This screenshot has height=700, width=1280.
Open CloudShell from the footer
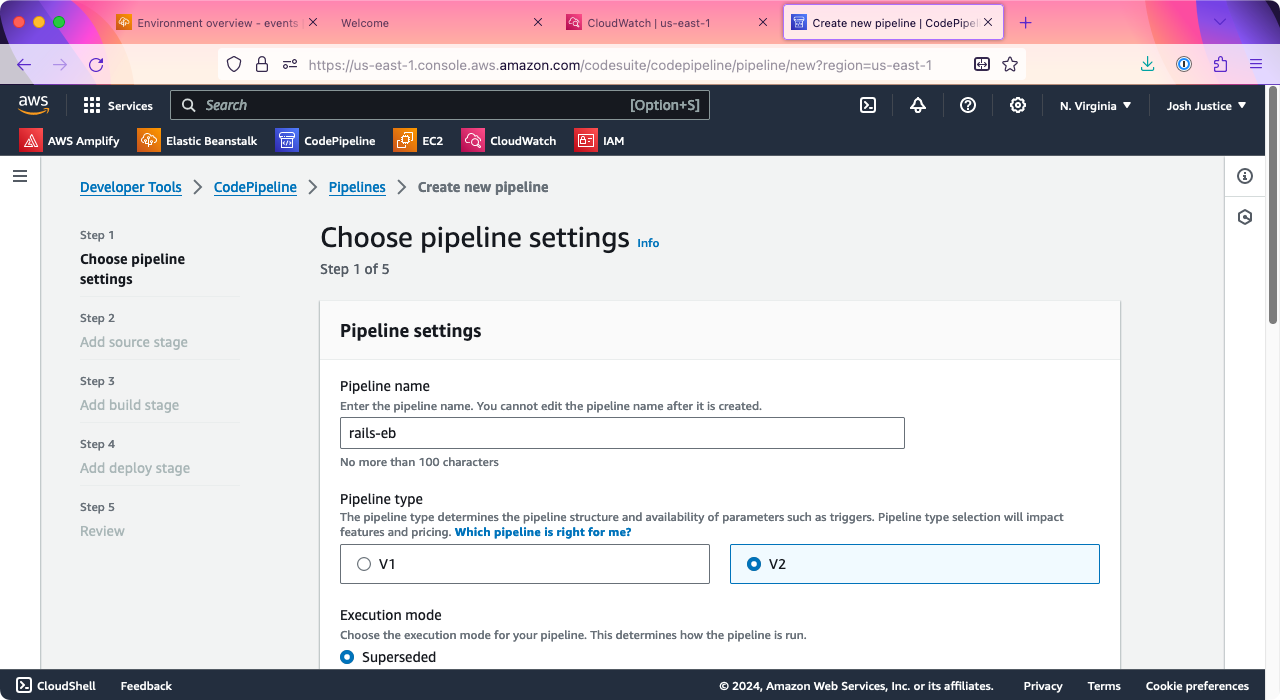(56, 686)
